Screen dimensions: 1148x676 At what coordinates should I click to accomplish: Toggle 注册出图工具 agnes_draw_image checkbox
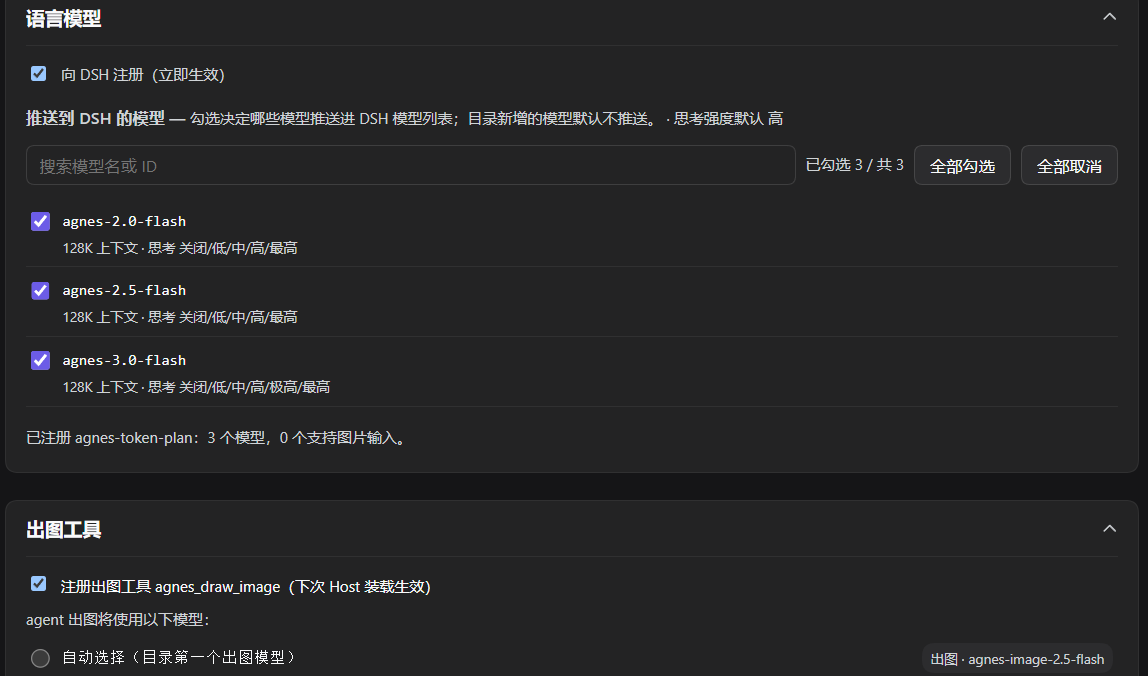coord(39,584)
